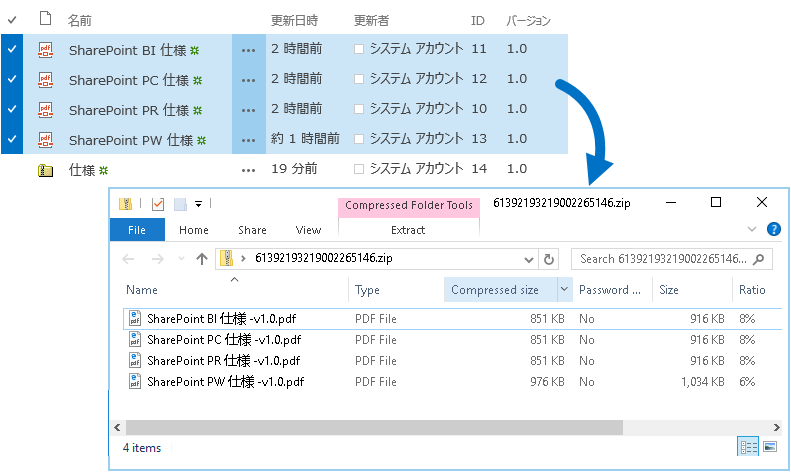Image resolution: width=791 pixels, height=476 pixels.
Task: Open the Home ribbon tab
Action: [x=194, y=230]
